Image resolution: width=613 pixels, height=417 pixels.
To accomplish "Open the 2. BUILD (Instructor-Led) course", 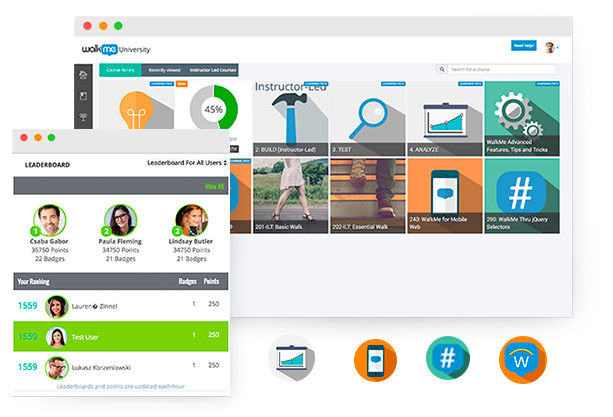I will pyautogui.click(x=290, y=119).
